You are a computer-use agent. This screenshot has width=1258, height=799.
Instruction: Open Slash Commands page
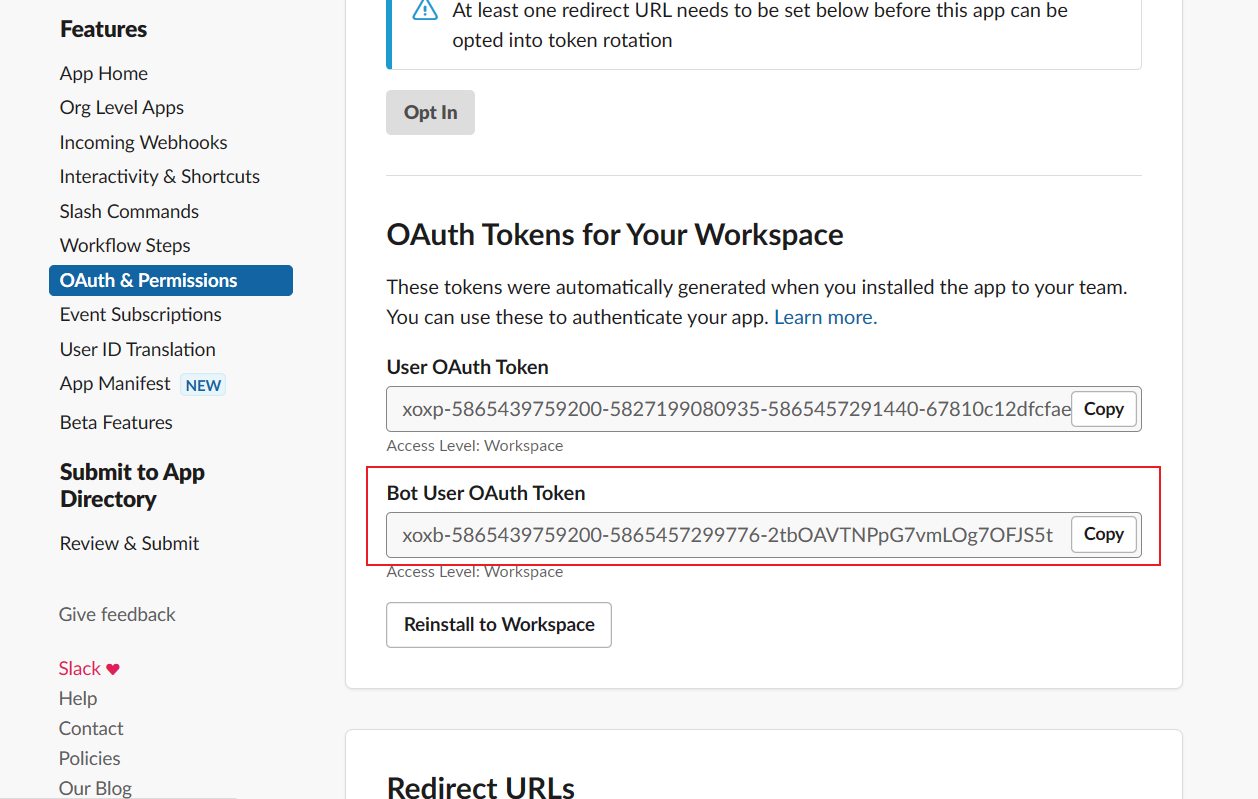129,212
